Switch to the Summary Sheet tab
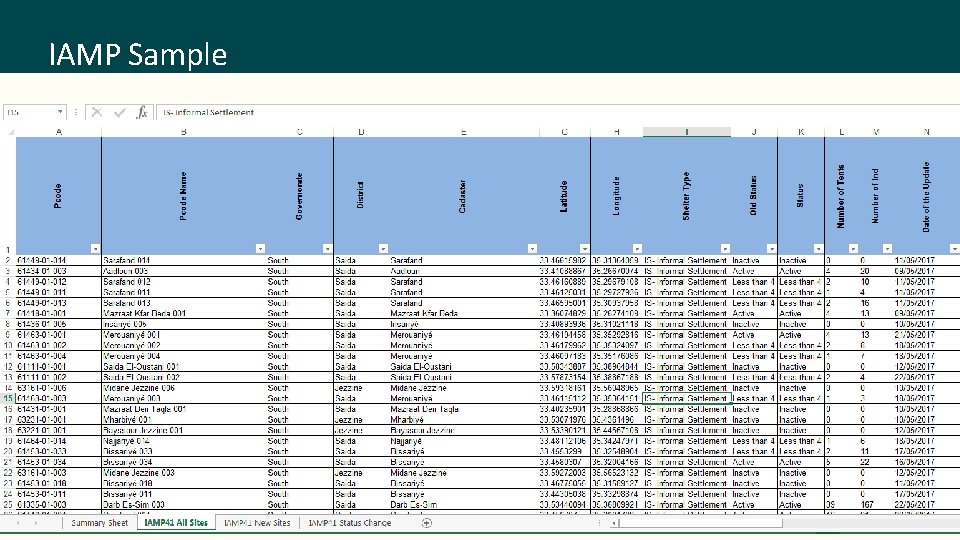 (100, 523)
